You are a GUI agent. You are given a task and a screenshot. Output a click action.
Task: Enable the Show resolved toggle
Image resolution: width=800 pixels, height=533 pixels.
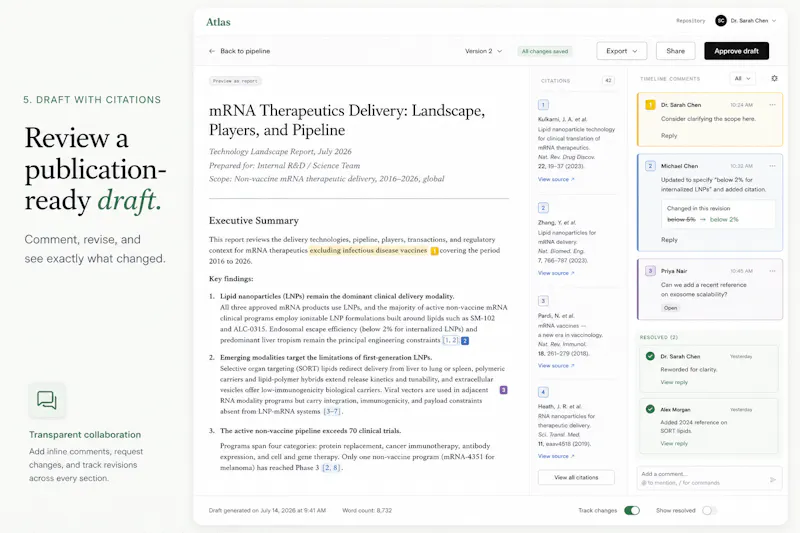coord(709,511)
